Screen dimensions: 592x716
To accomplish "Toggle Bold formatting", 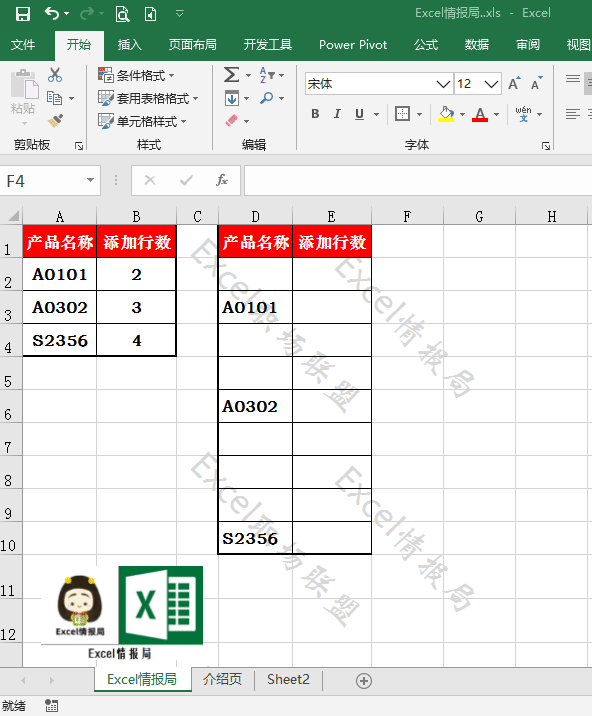I will coord(315,114).
